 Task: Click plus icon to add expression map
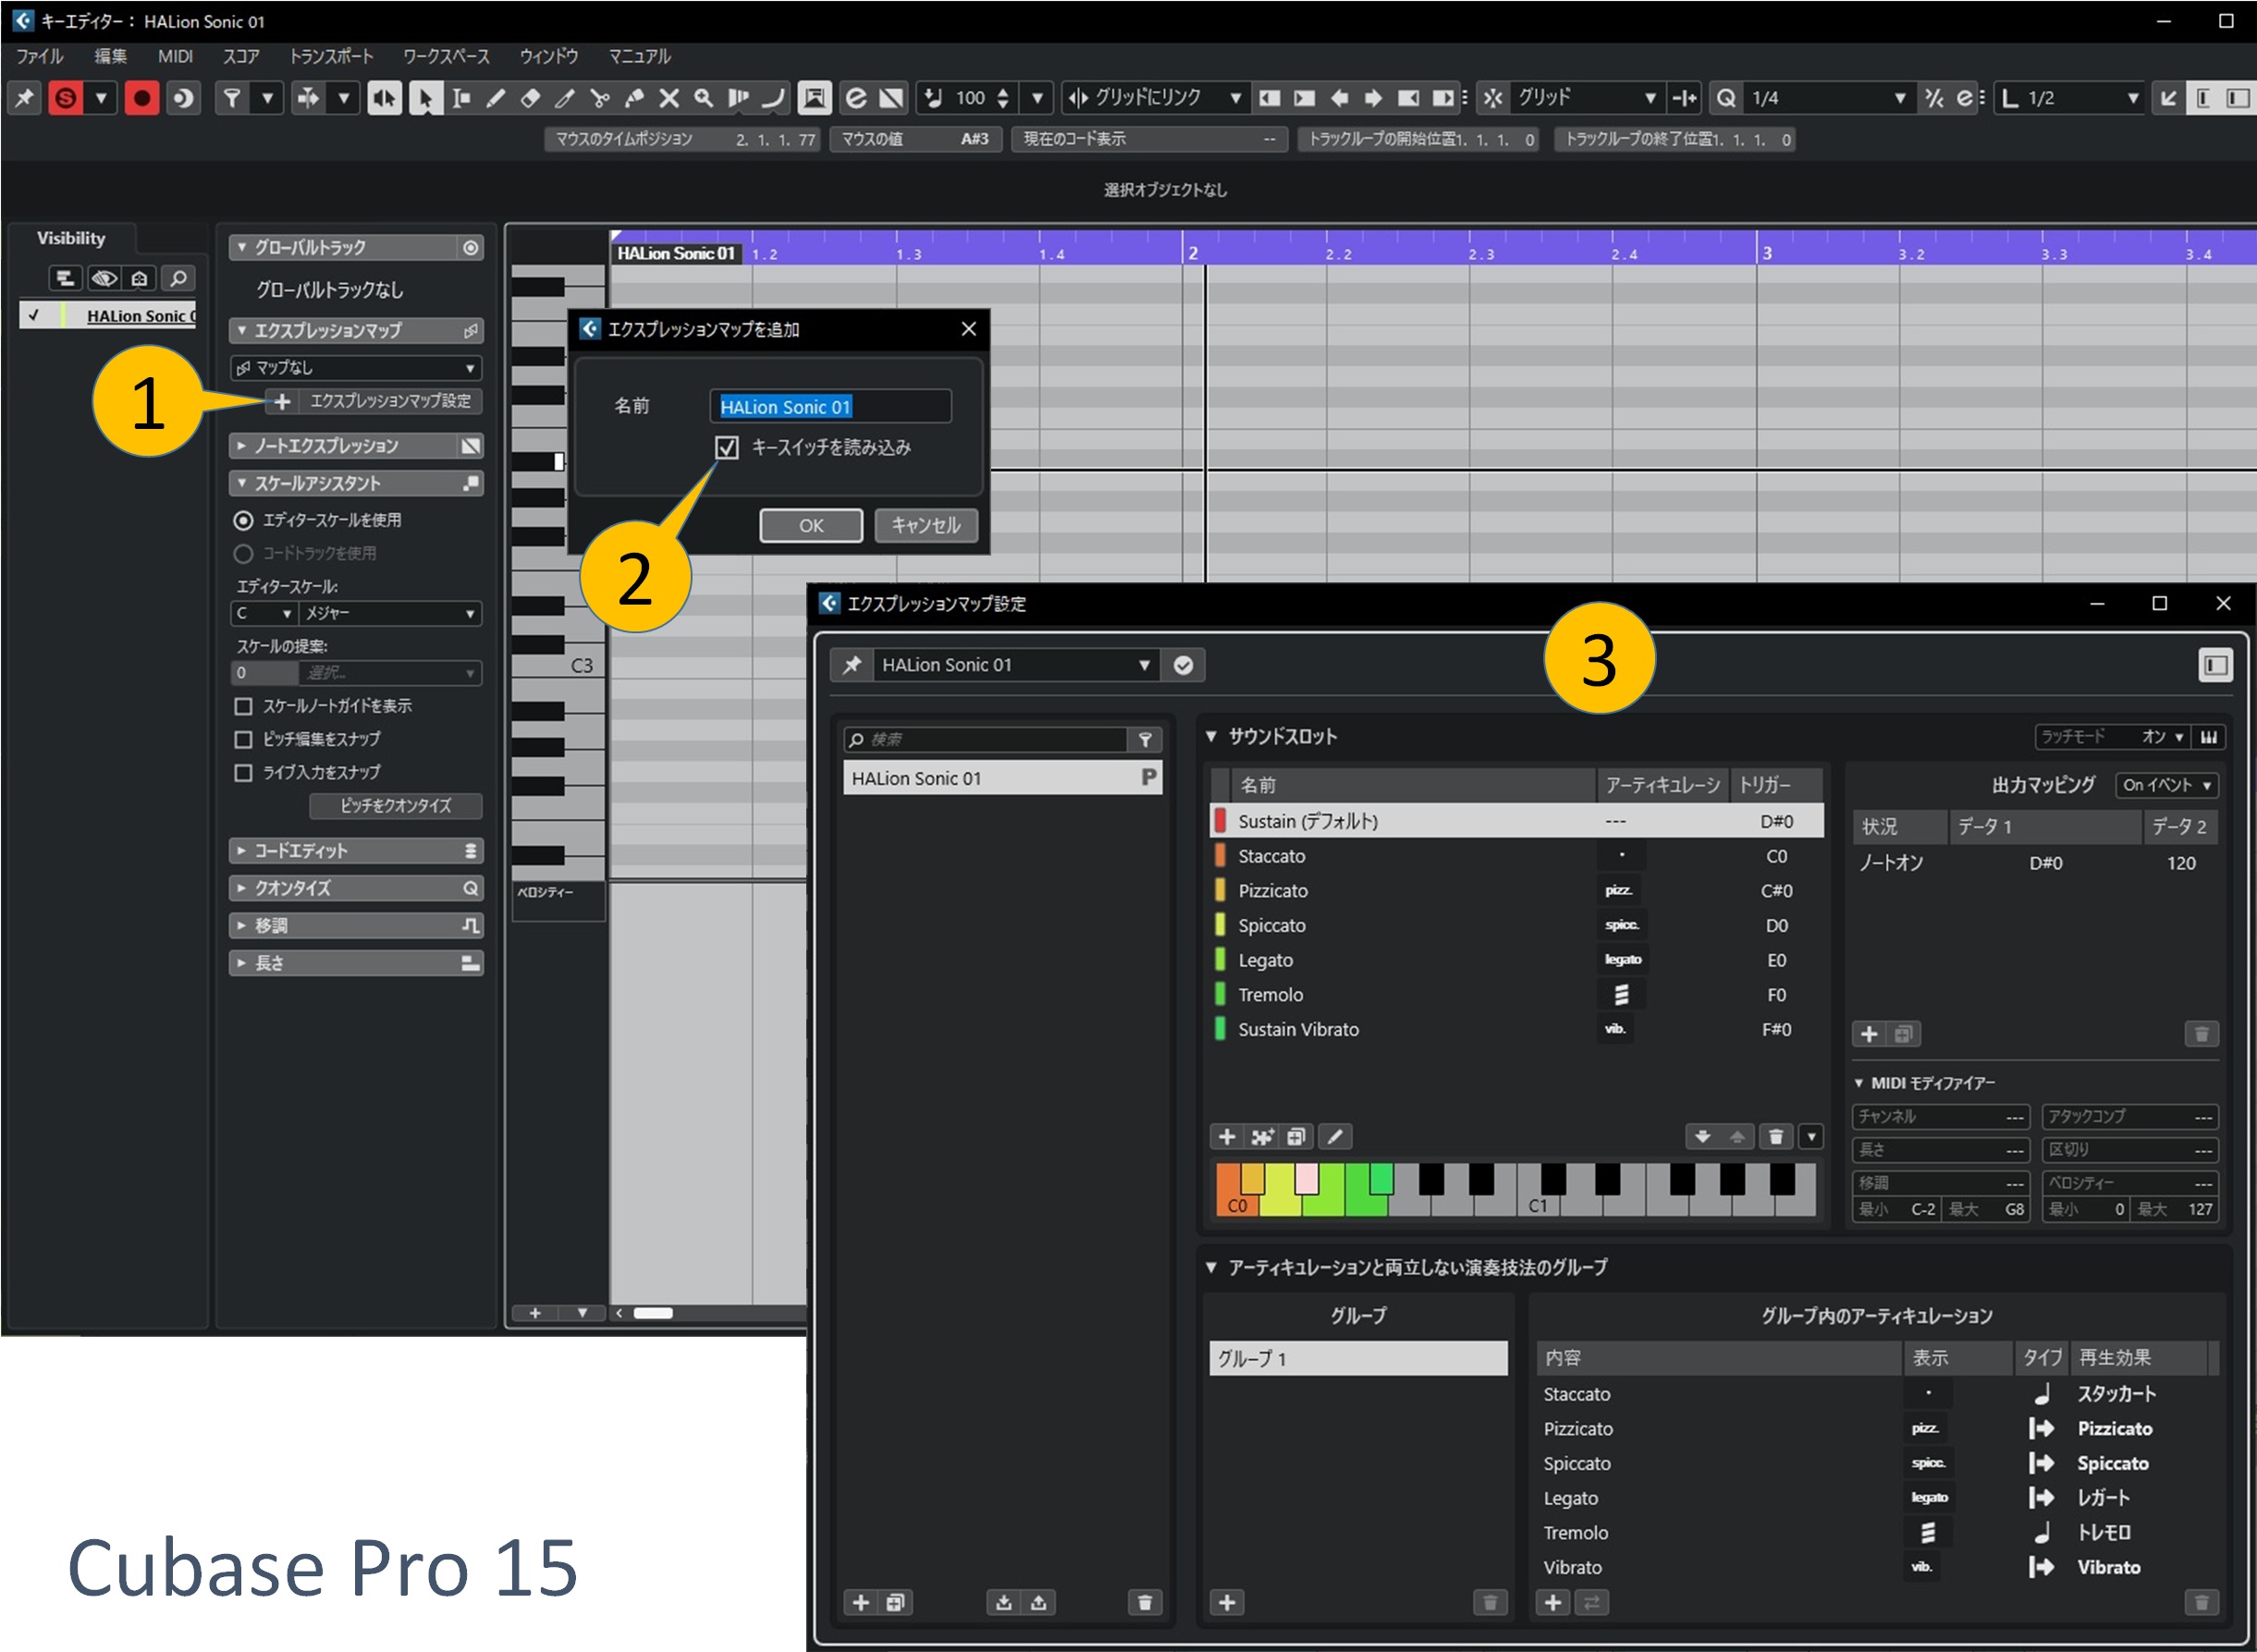pos(283,401)
